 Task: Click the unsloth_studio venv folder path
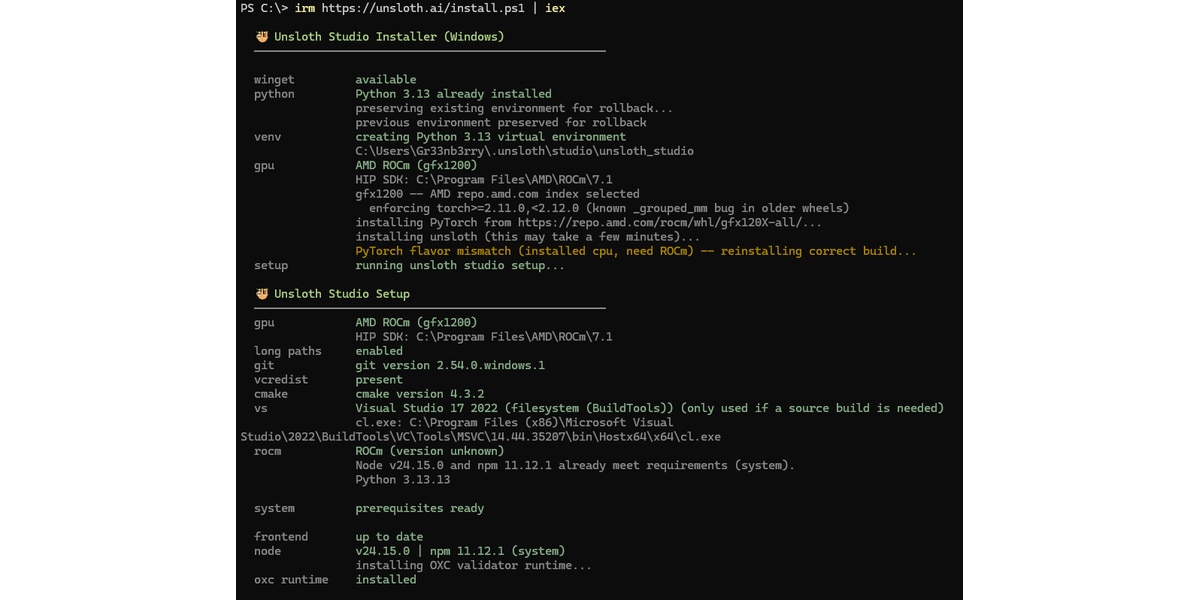[x=525, y=151]
